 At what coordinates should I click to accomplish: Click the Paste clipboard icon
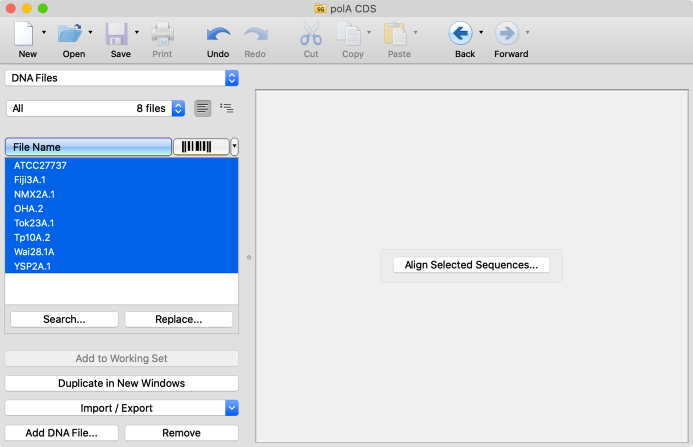click(395, 34)
